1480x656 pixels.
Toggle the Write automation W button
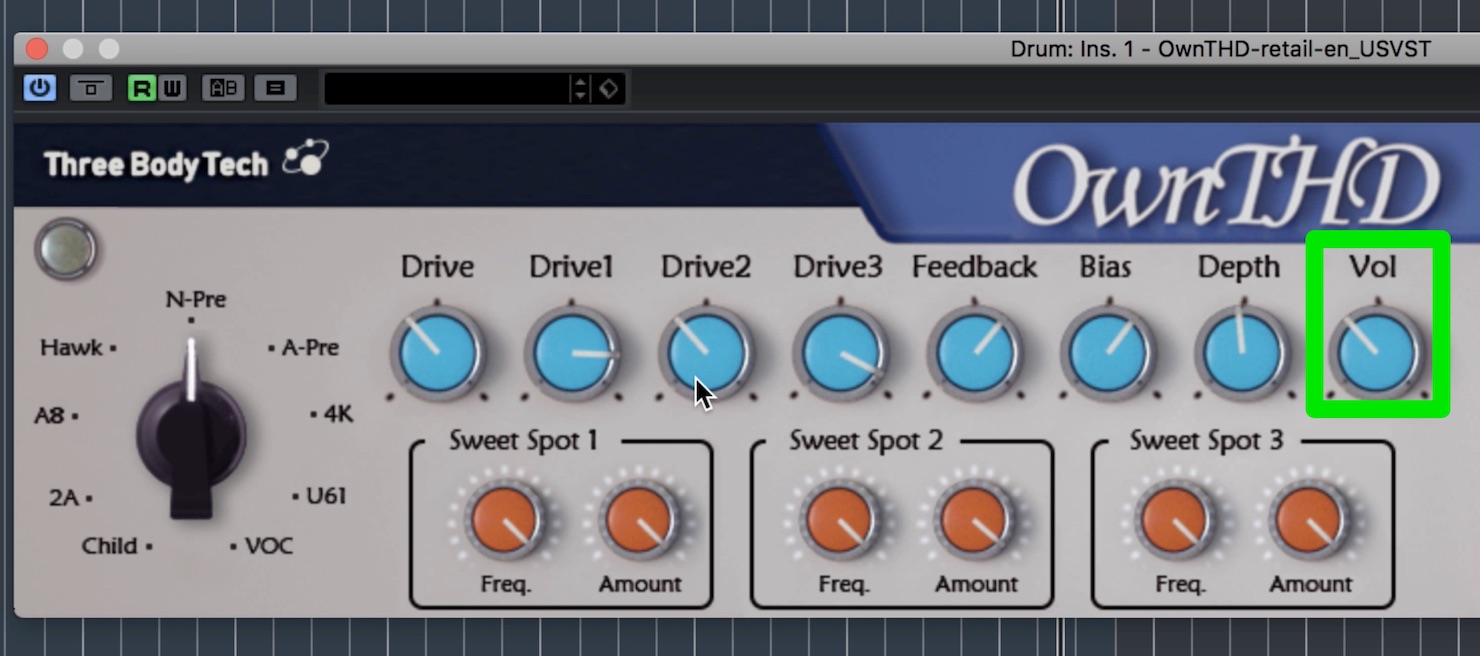coord(172,88)
